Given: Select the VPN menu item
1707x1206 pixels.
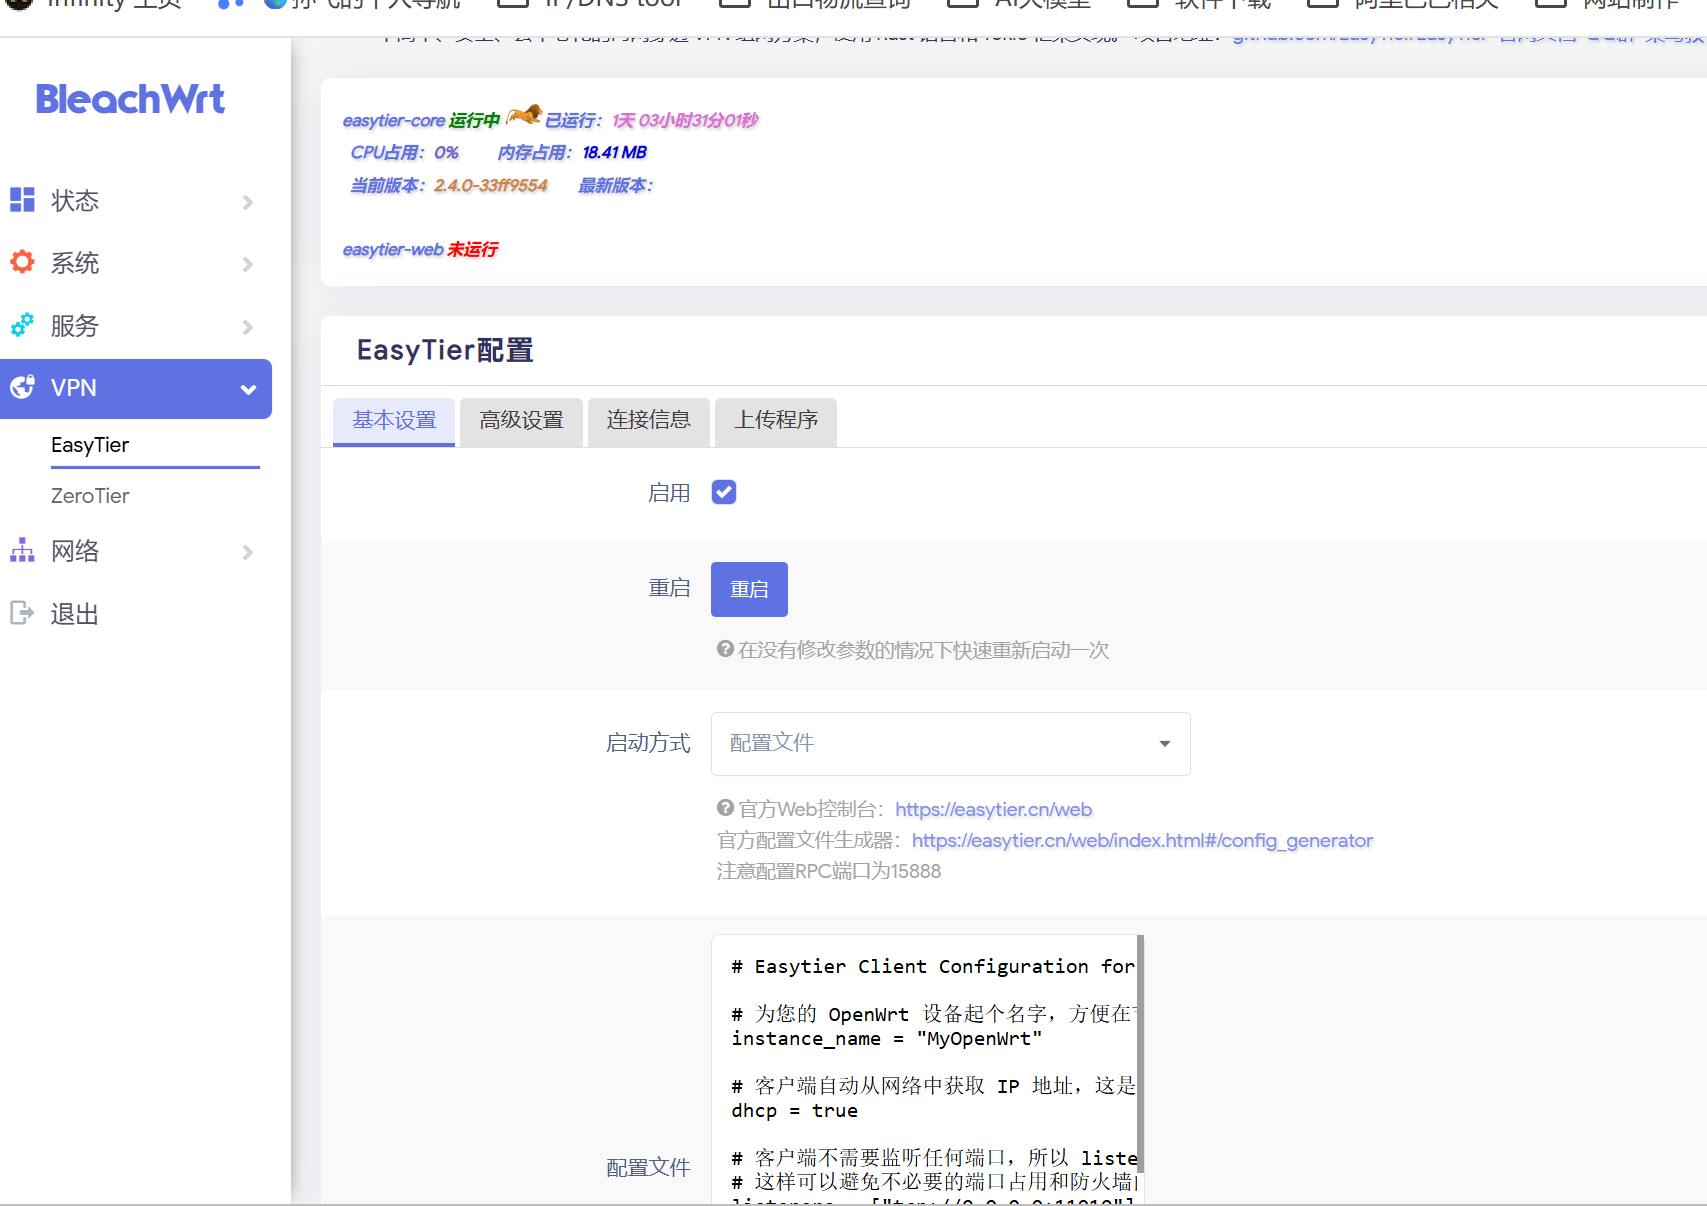Looking at the screenshot, I should pyautogui.click(x=136, y=388).
